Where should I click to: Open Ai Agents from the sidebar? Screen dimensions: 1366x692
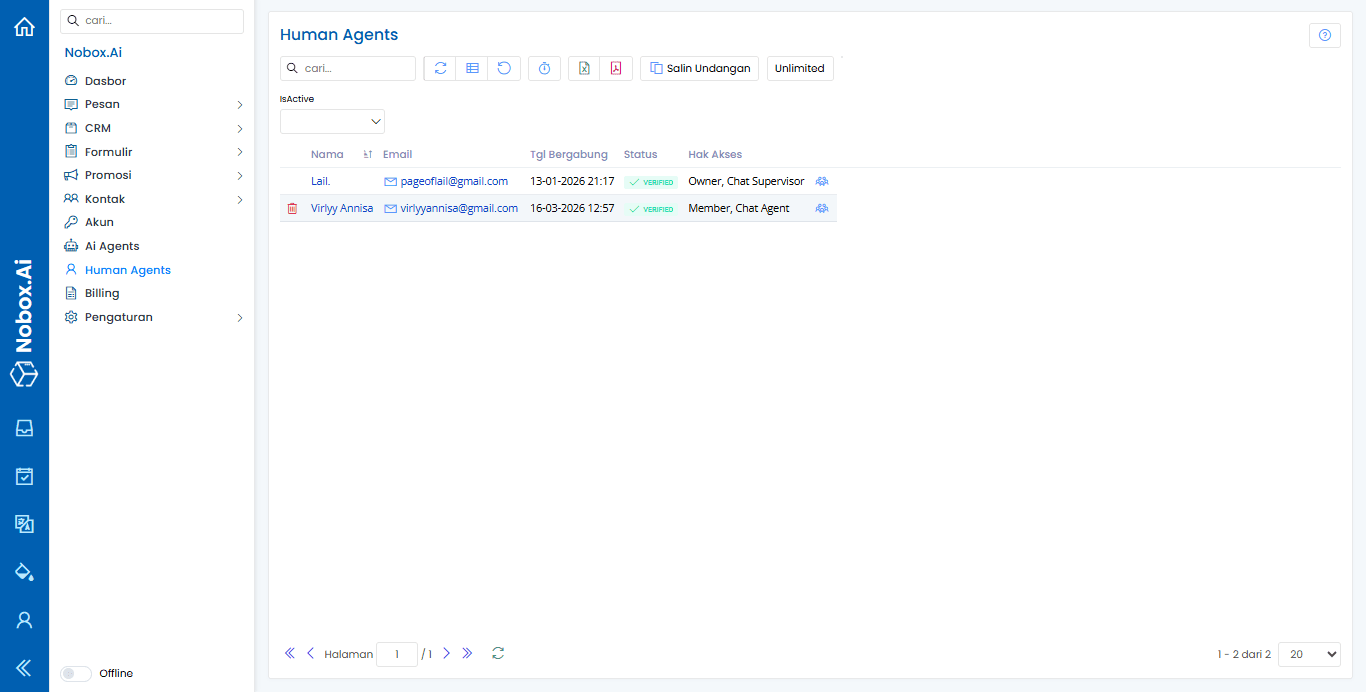(x=112, y=246)
